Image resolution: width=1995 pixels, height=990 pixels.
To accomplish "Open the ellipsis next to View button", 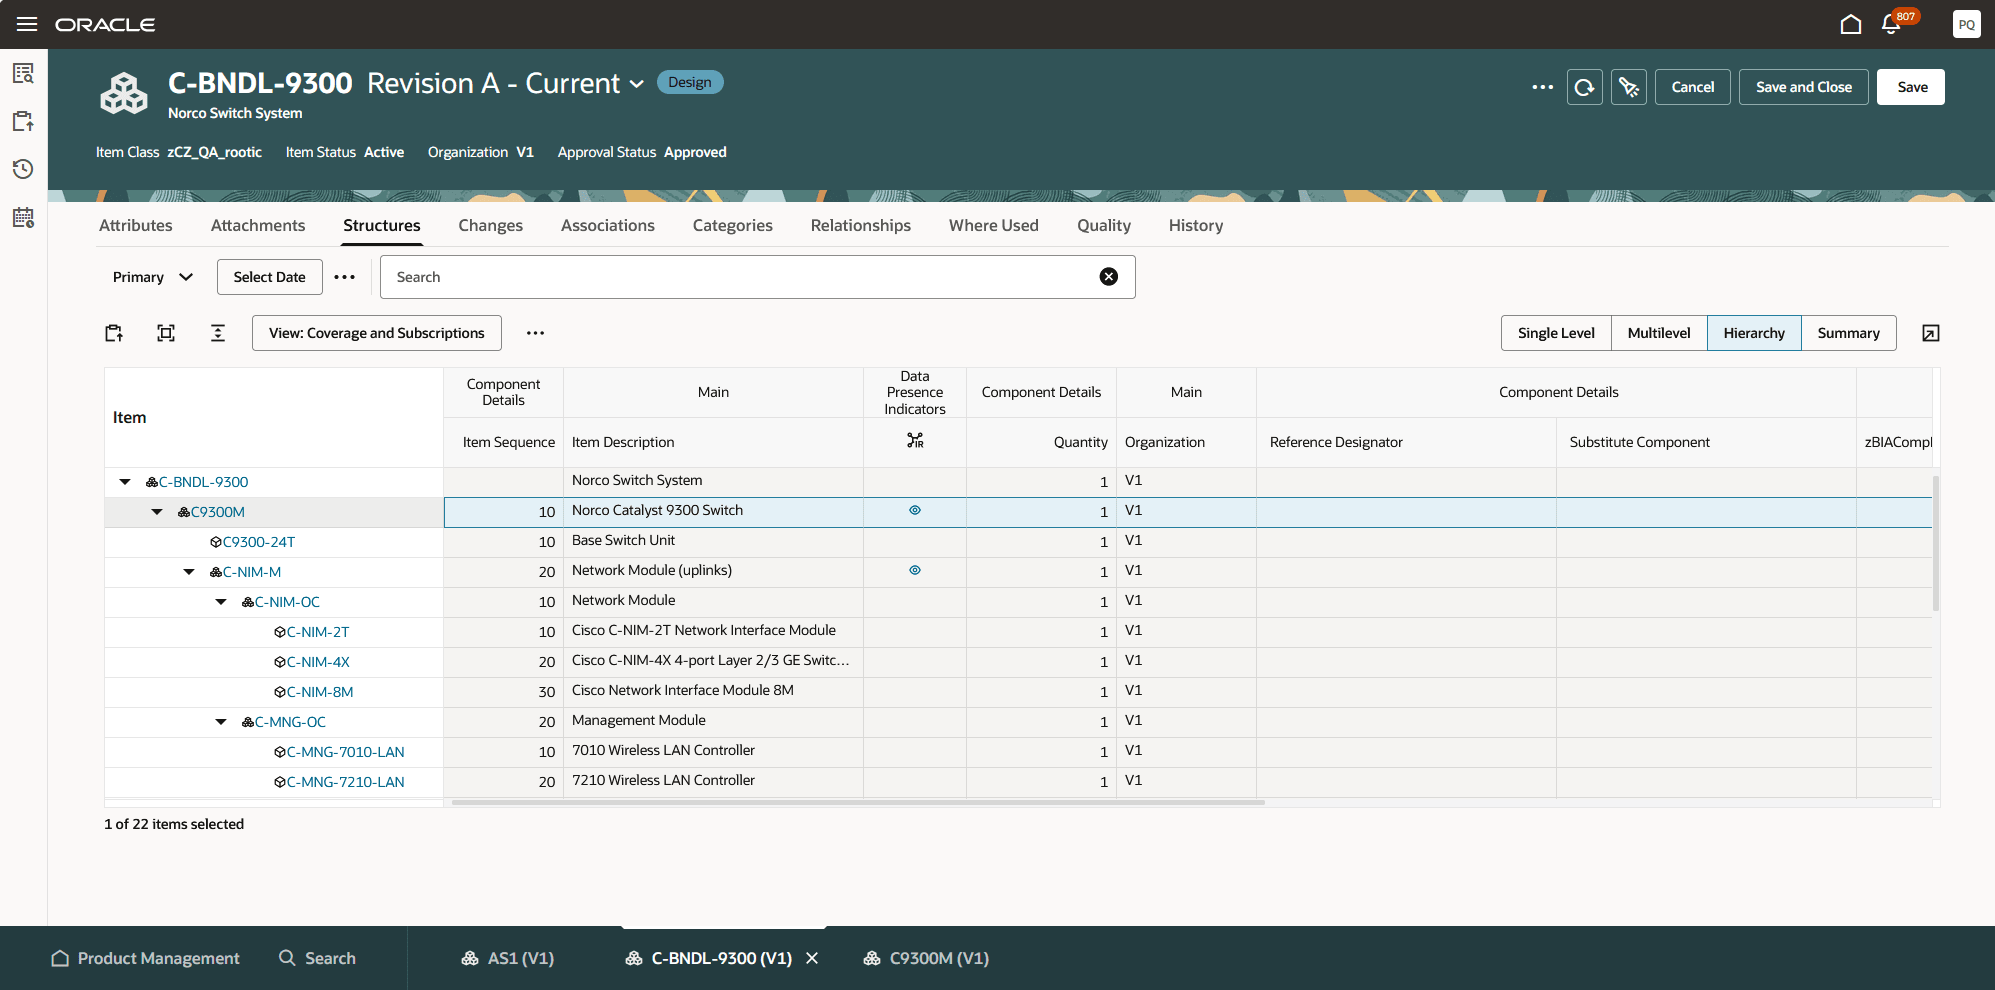I will (x=536, y=333).
